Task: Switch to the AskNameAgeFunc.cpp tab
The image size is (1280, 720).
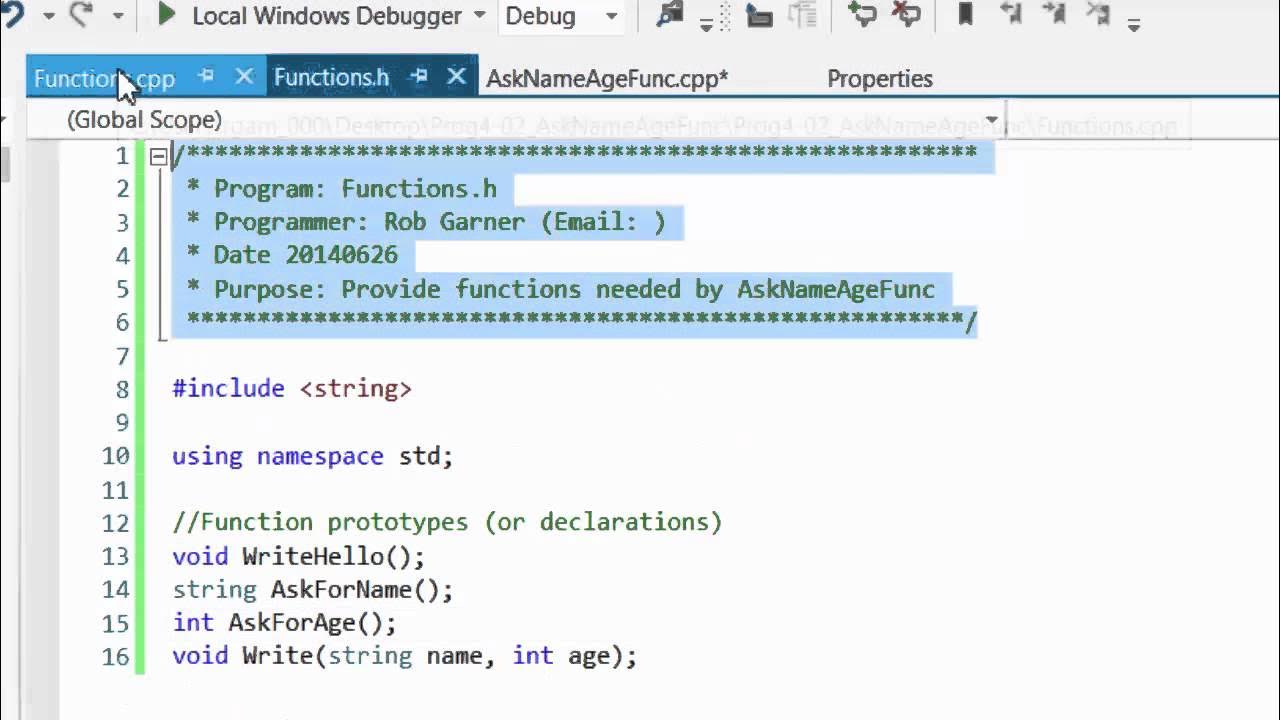Action: 607,79
